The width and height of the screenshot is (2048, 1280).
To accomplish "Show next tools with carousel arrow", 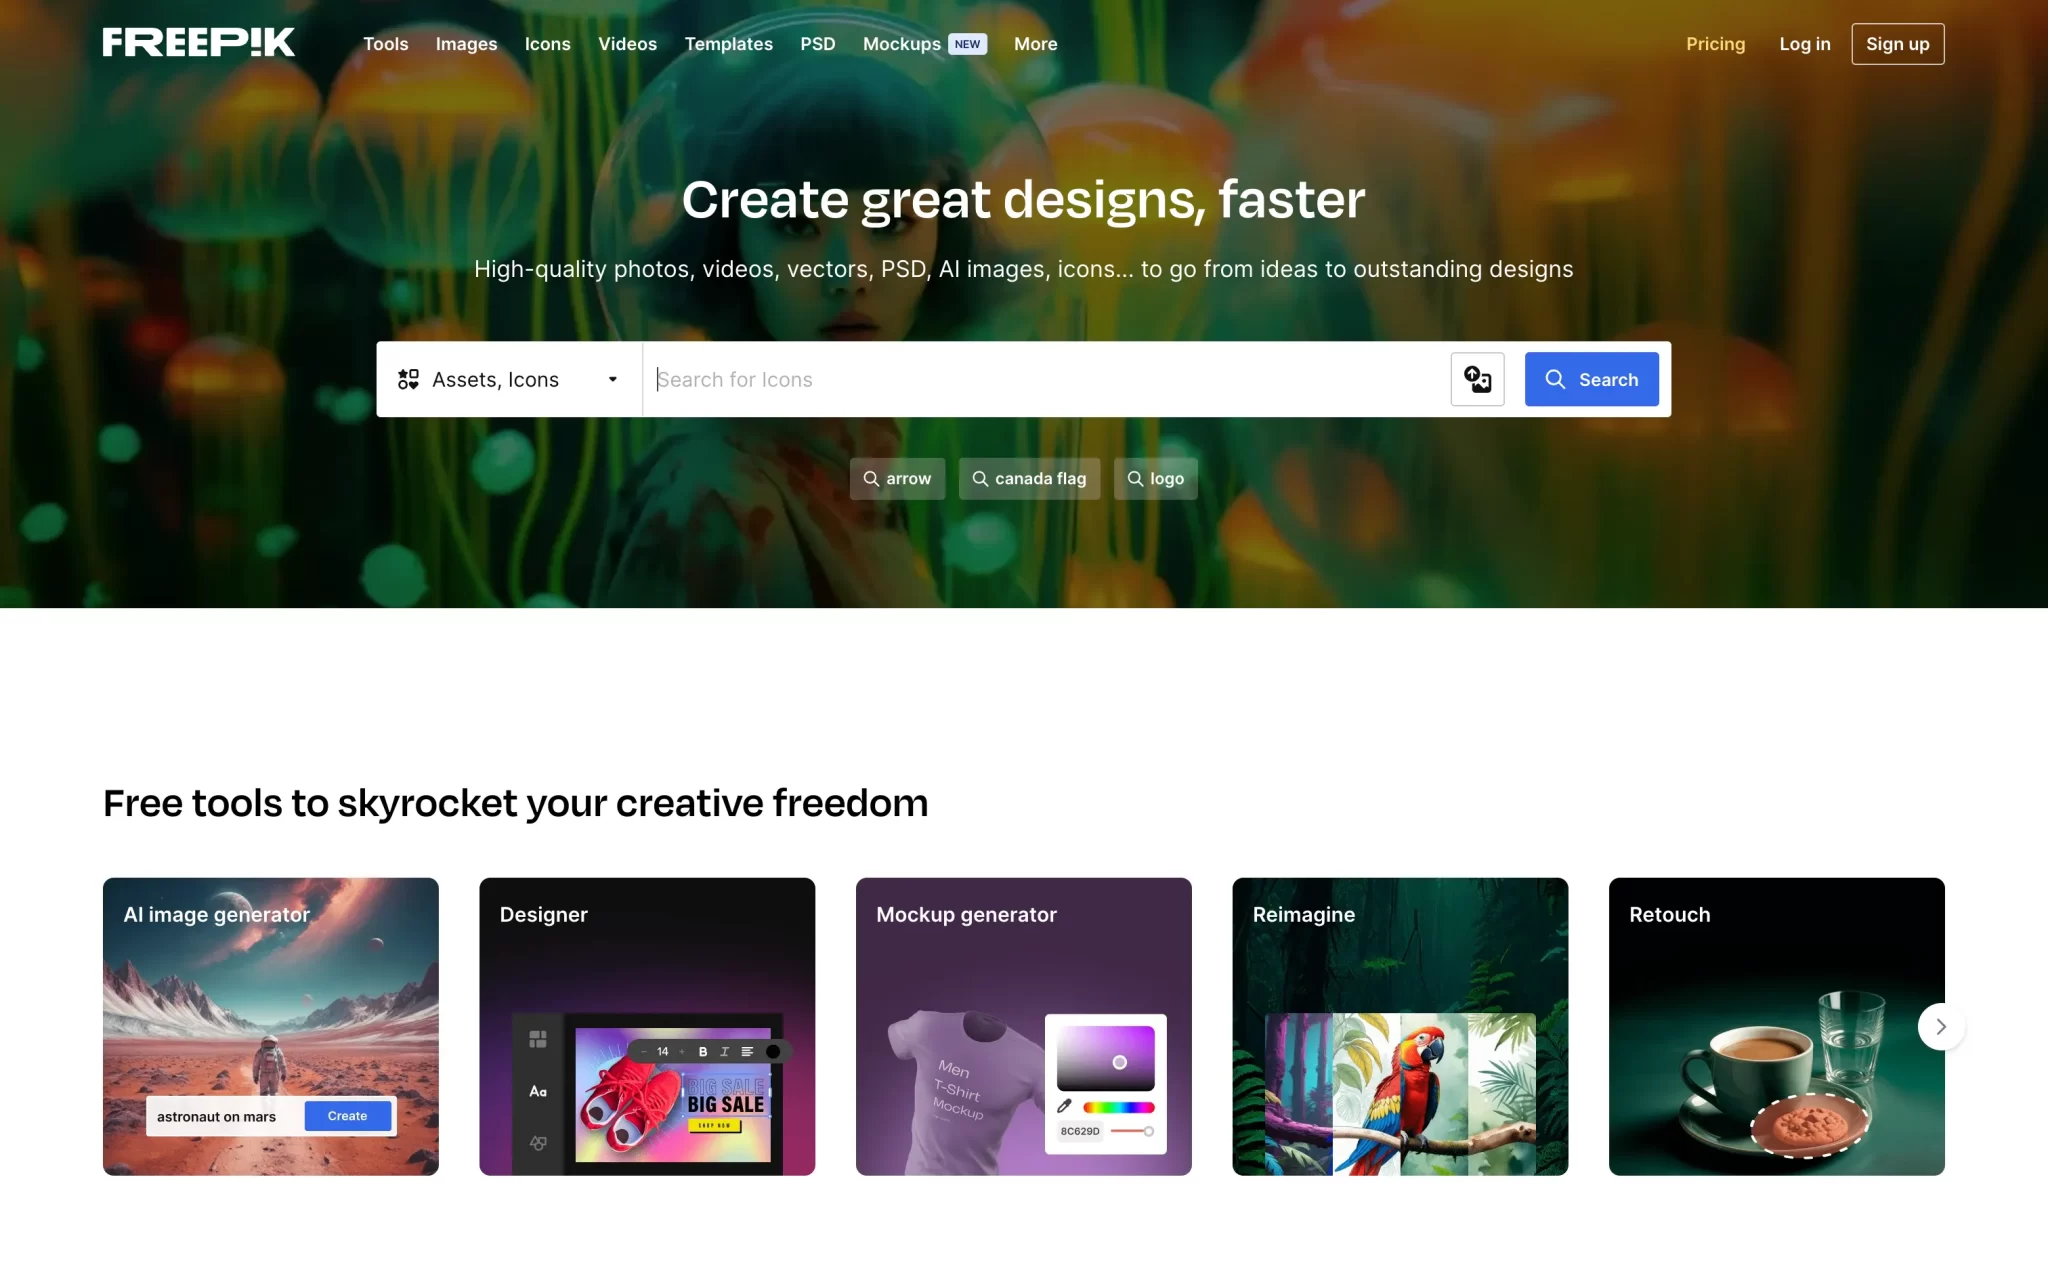I will pos(1941,1027).
